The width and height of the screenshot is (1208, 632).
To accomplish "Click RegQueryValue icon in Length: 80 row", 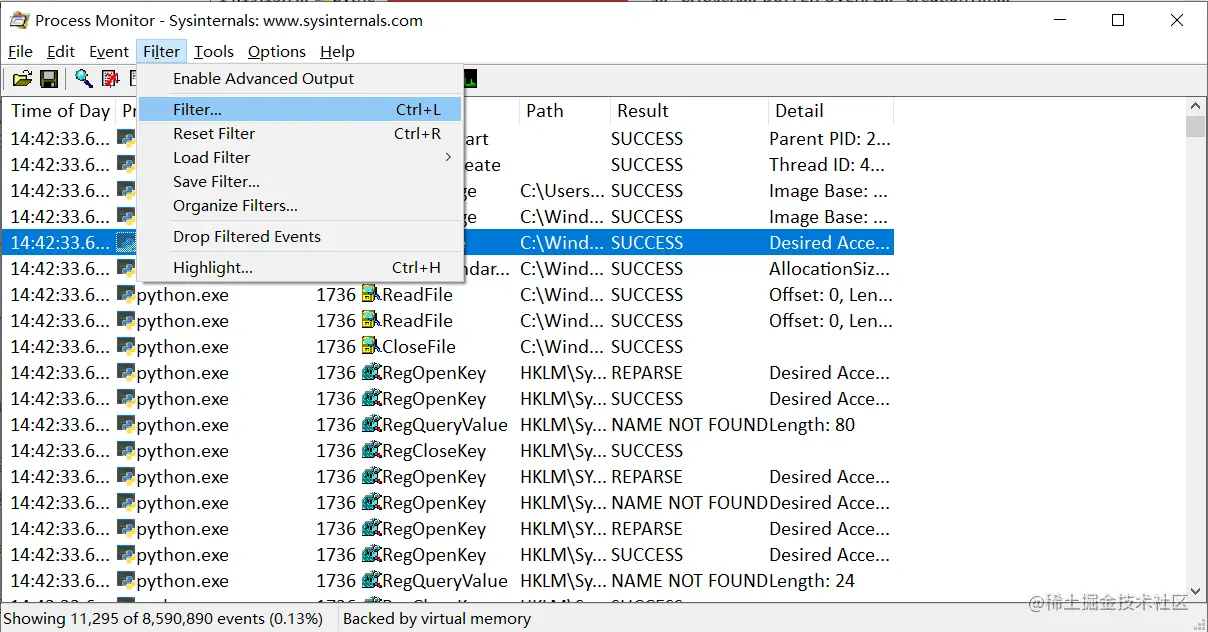I will click(x=371, y=425).
